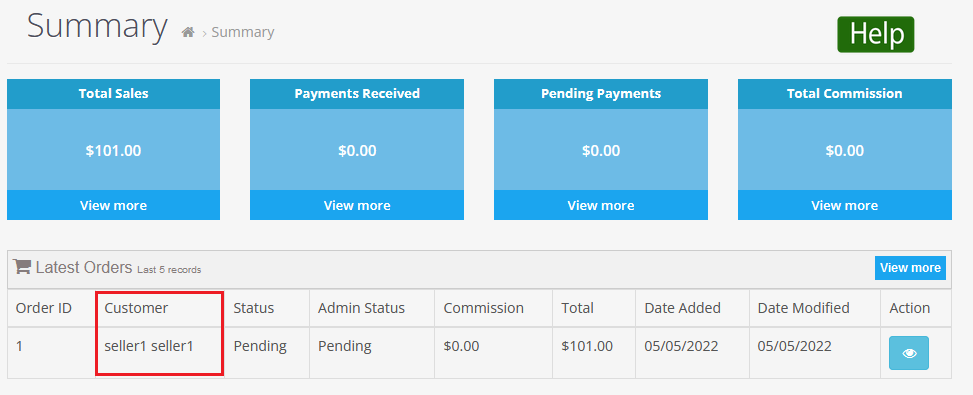Image resolution: width=973 pixels, height=395 pixels.
Task: Click customer name seller1 seller1
Action: [x=149, y=346]
